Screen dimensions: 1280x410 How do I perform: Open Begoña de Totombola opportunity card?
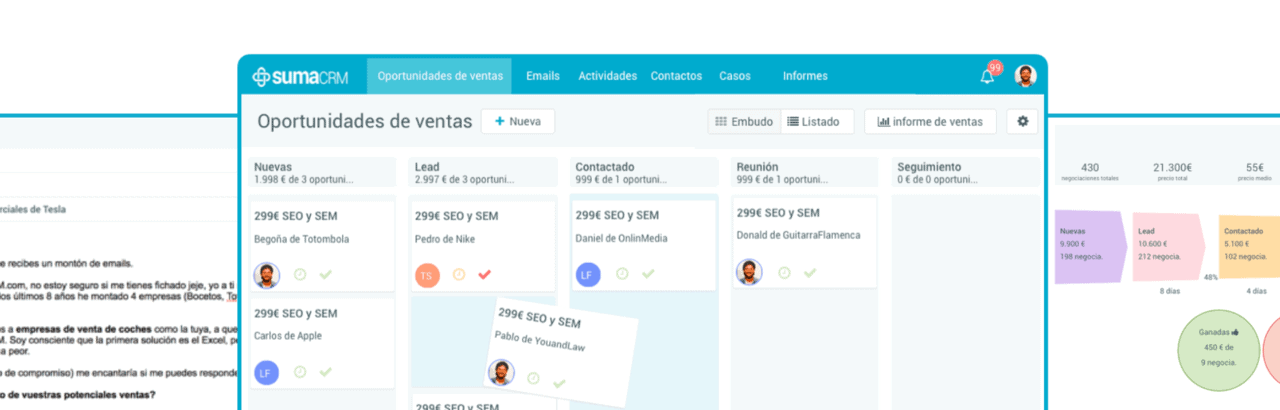tap(321, 245)
